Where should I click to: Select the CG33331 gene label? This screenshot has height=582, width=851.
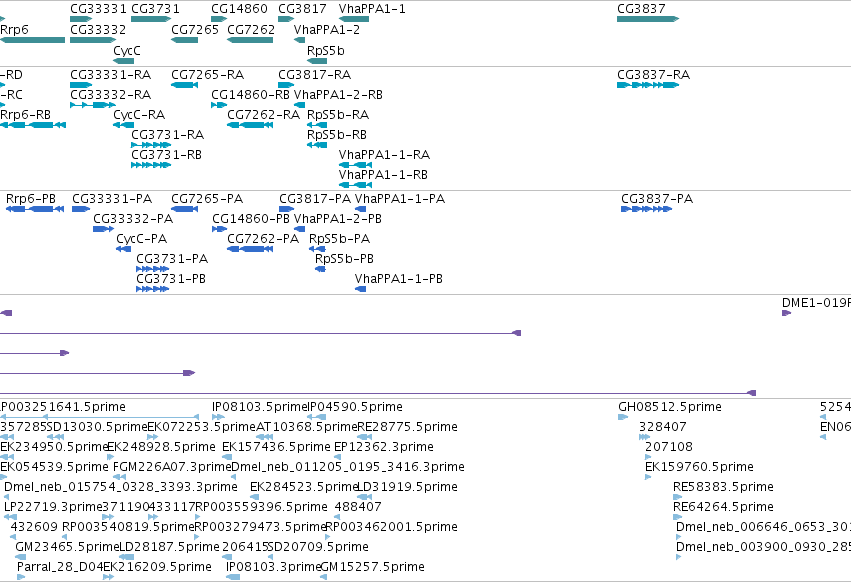point(98,9)
